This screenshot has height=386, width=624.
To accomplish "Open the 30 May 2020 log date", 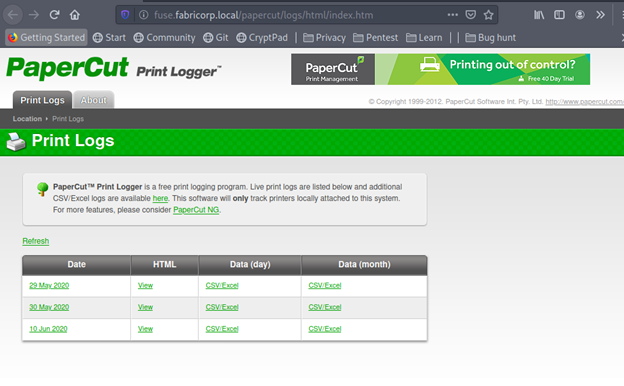I will [49, 307].
